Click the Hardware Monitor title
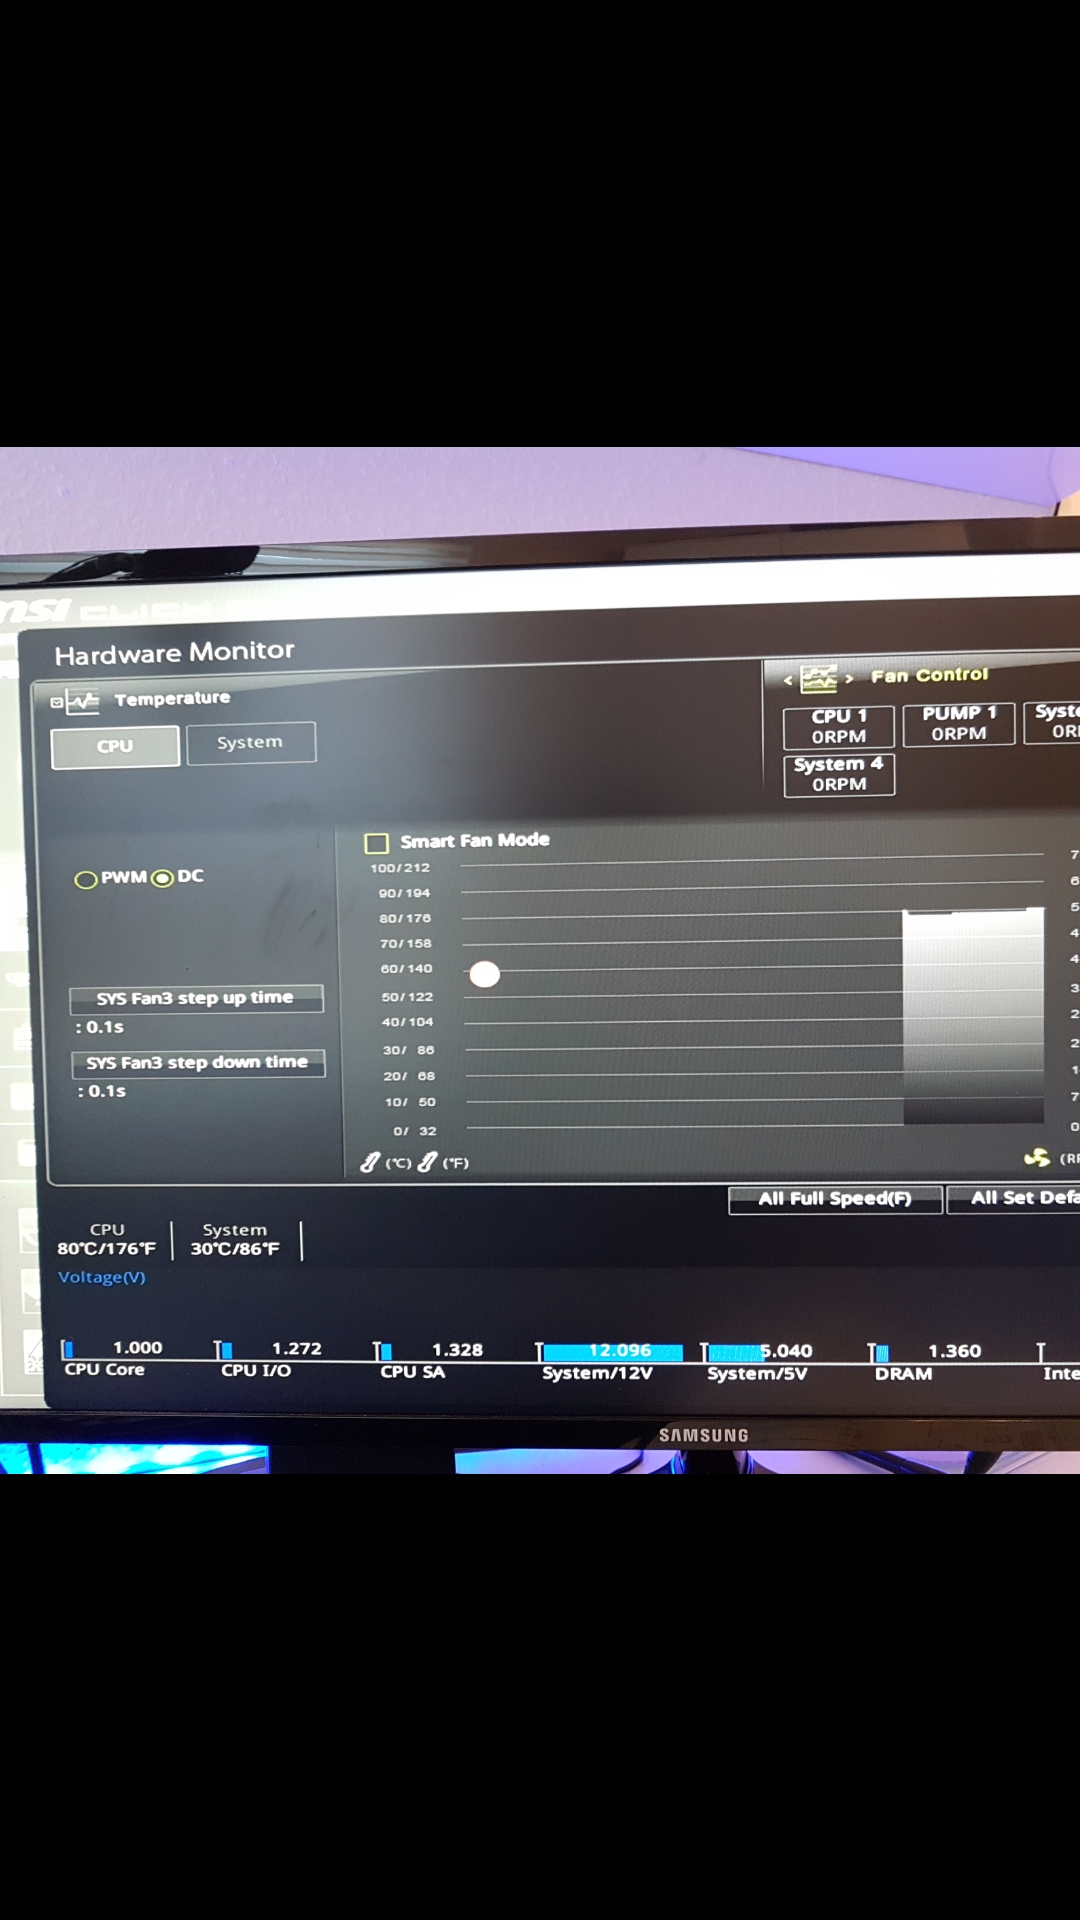1080x1920 pixels. (x=175, y=653)
